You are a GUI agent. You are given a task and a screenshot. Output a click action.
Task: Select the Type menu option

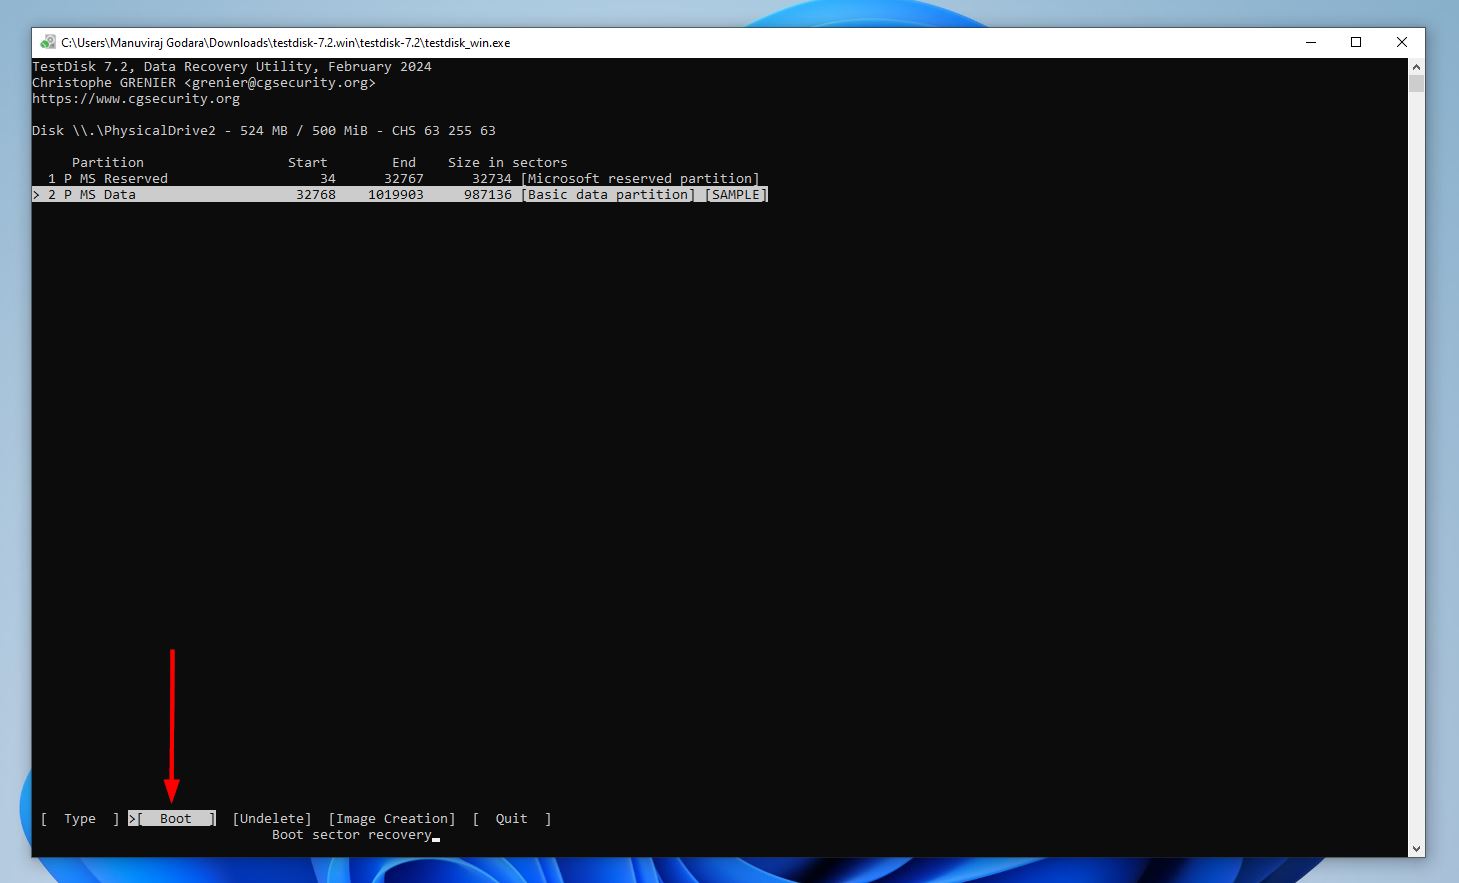click(79, 818)
